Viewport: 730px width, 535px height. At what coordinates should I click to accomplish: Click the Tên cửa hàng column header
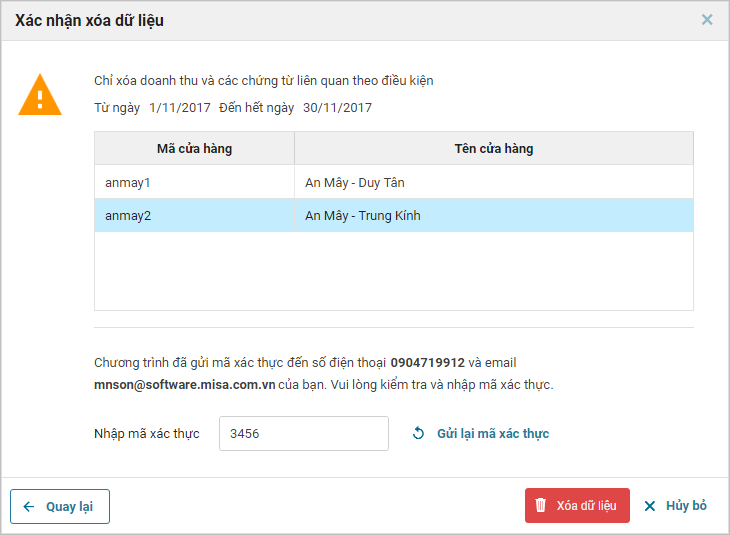coord(493,149)
